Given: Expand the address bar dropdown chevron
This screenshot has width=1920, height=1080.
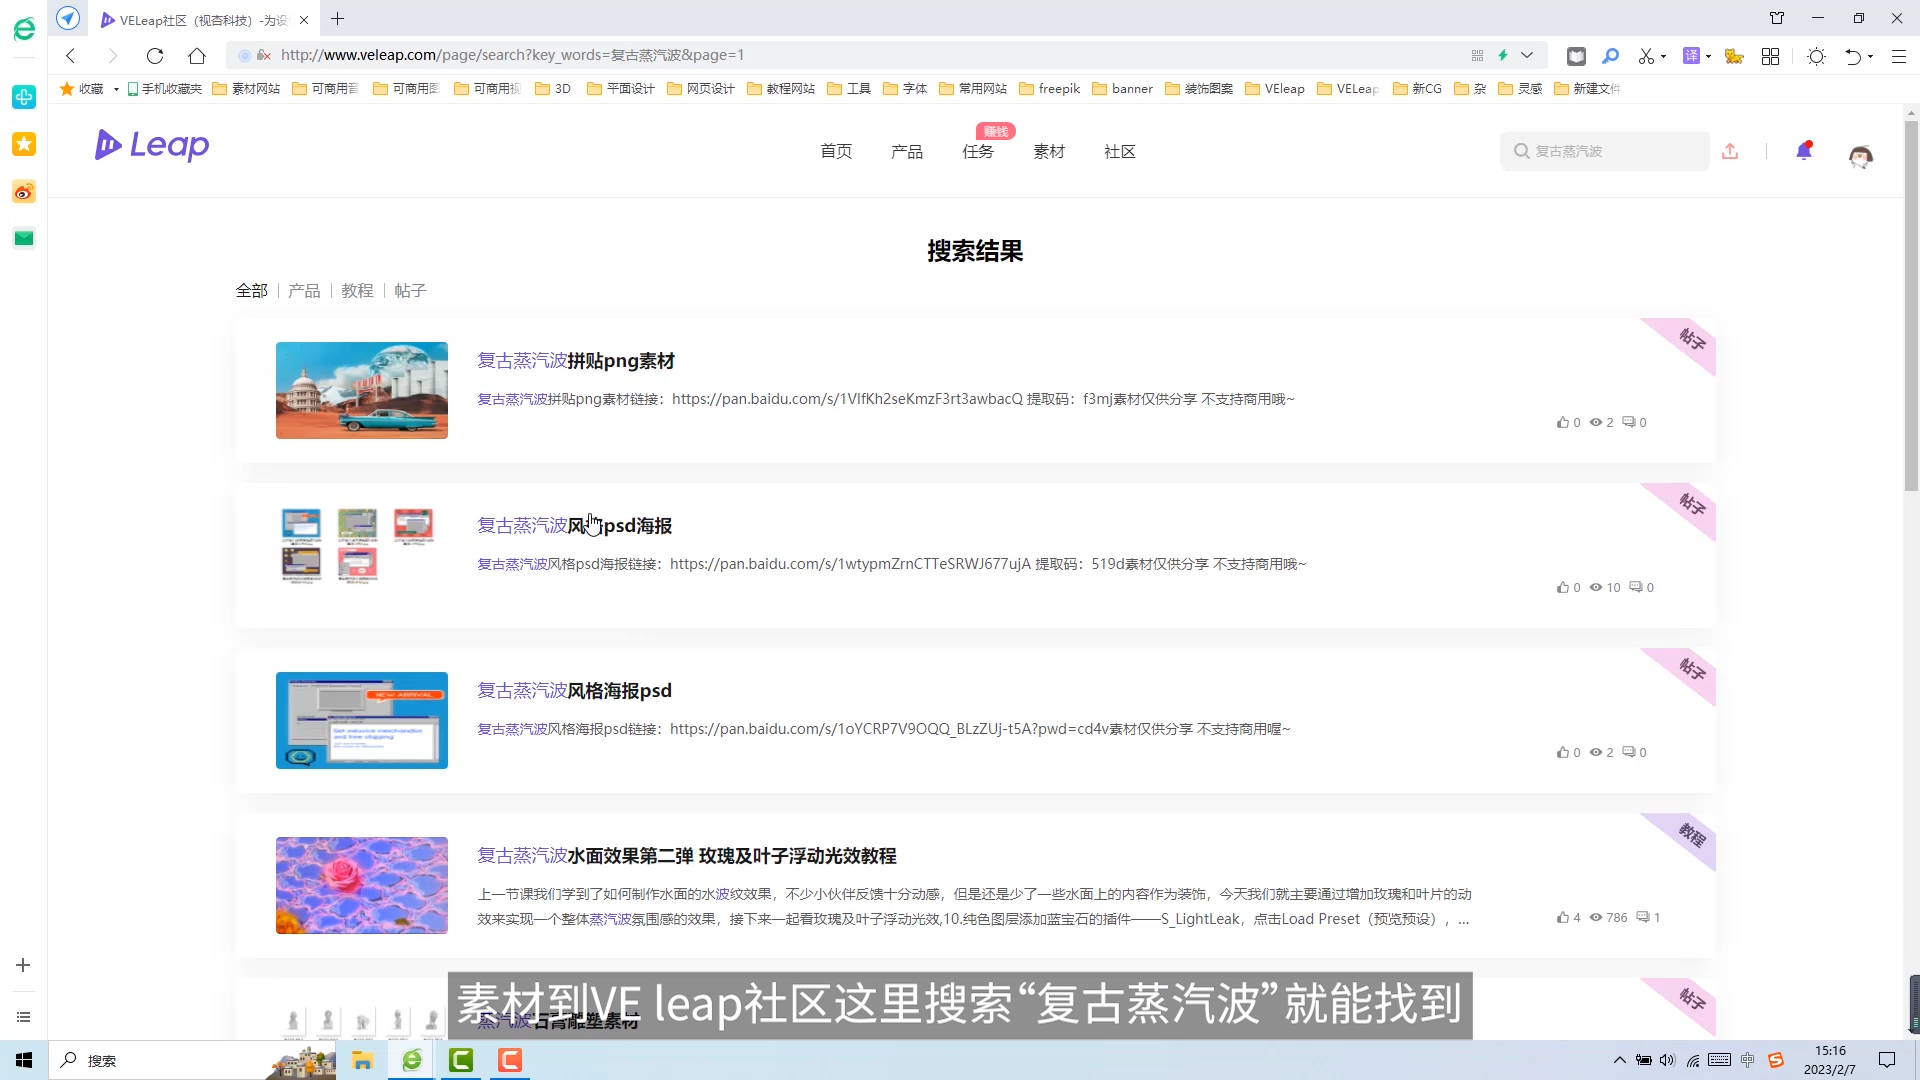Looking at the screenshot, I should click(x=1527, y=56).
